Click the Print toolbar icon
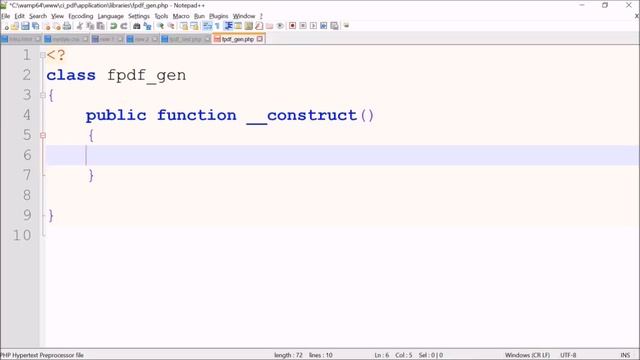This screenshot has width=640, height=360. pyautogui.click(x=67, y=26)
